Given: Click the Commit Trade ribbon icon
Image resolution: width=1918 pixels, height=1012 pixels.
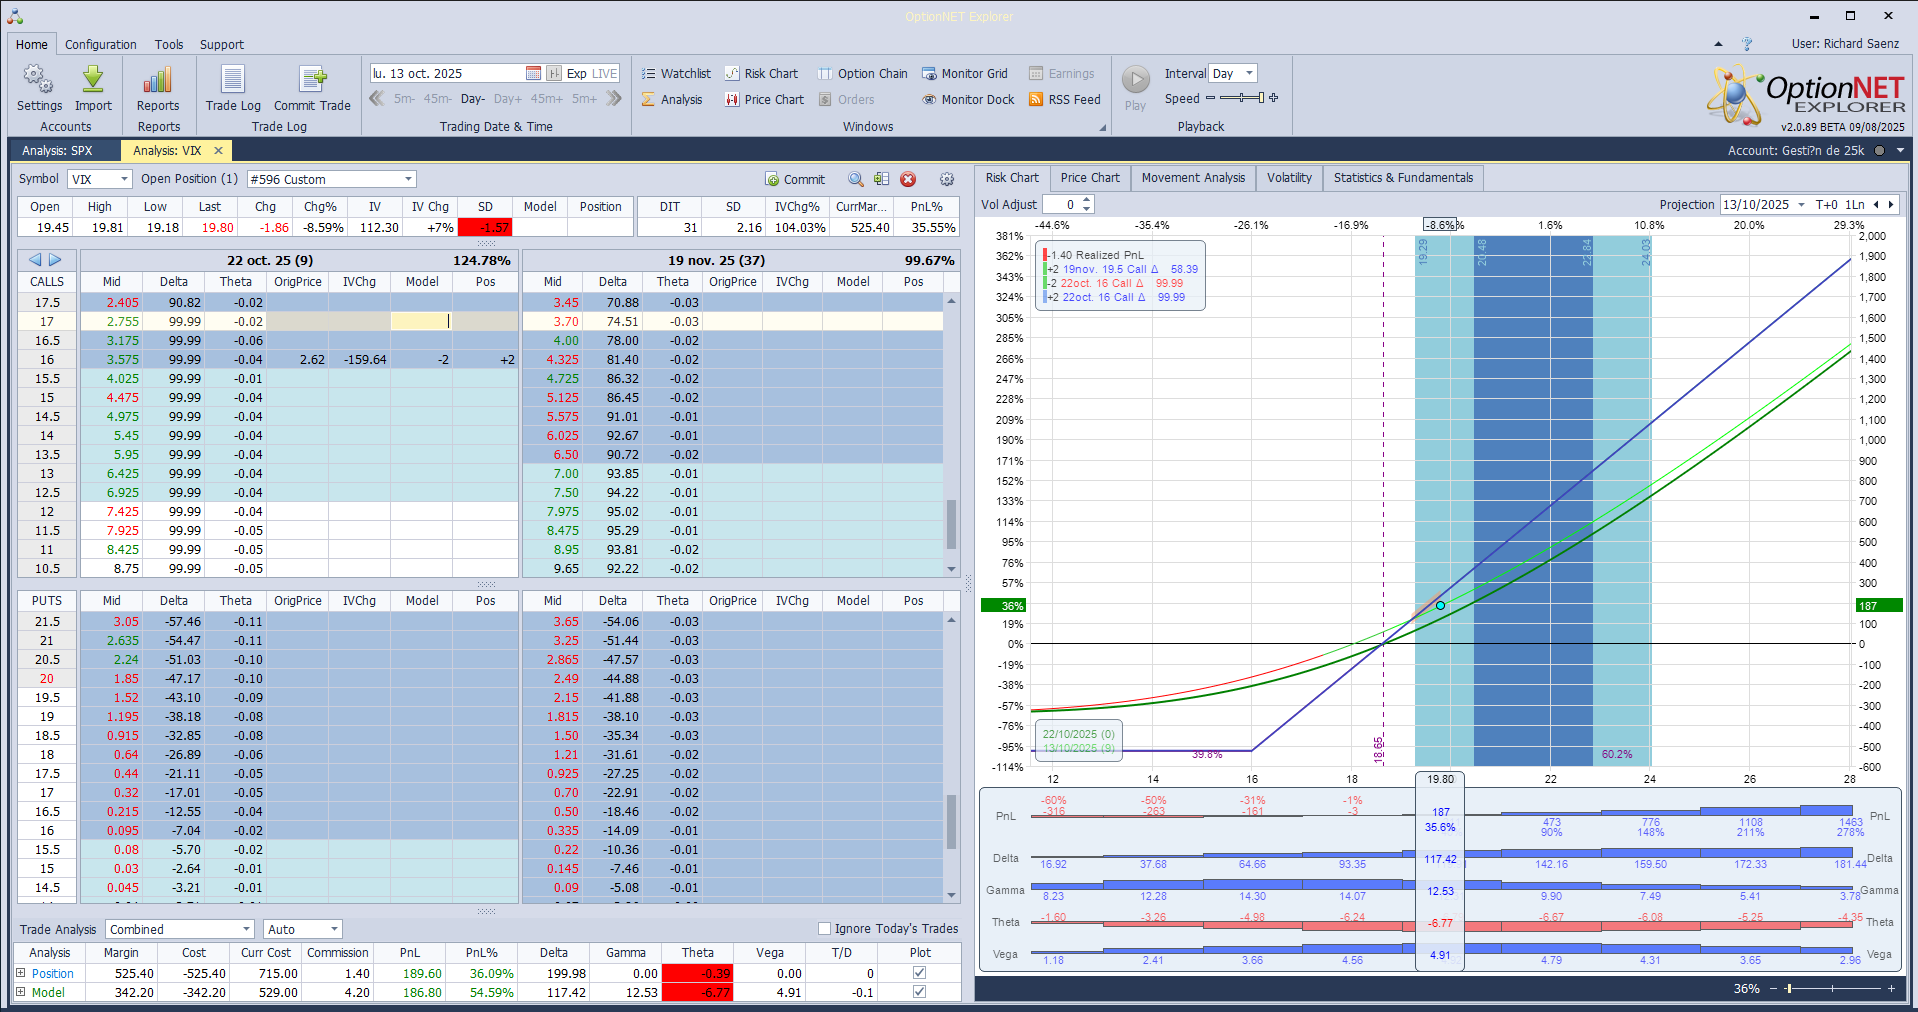Looking at the screenshot, I should (312, 80).
